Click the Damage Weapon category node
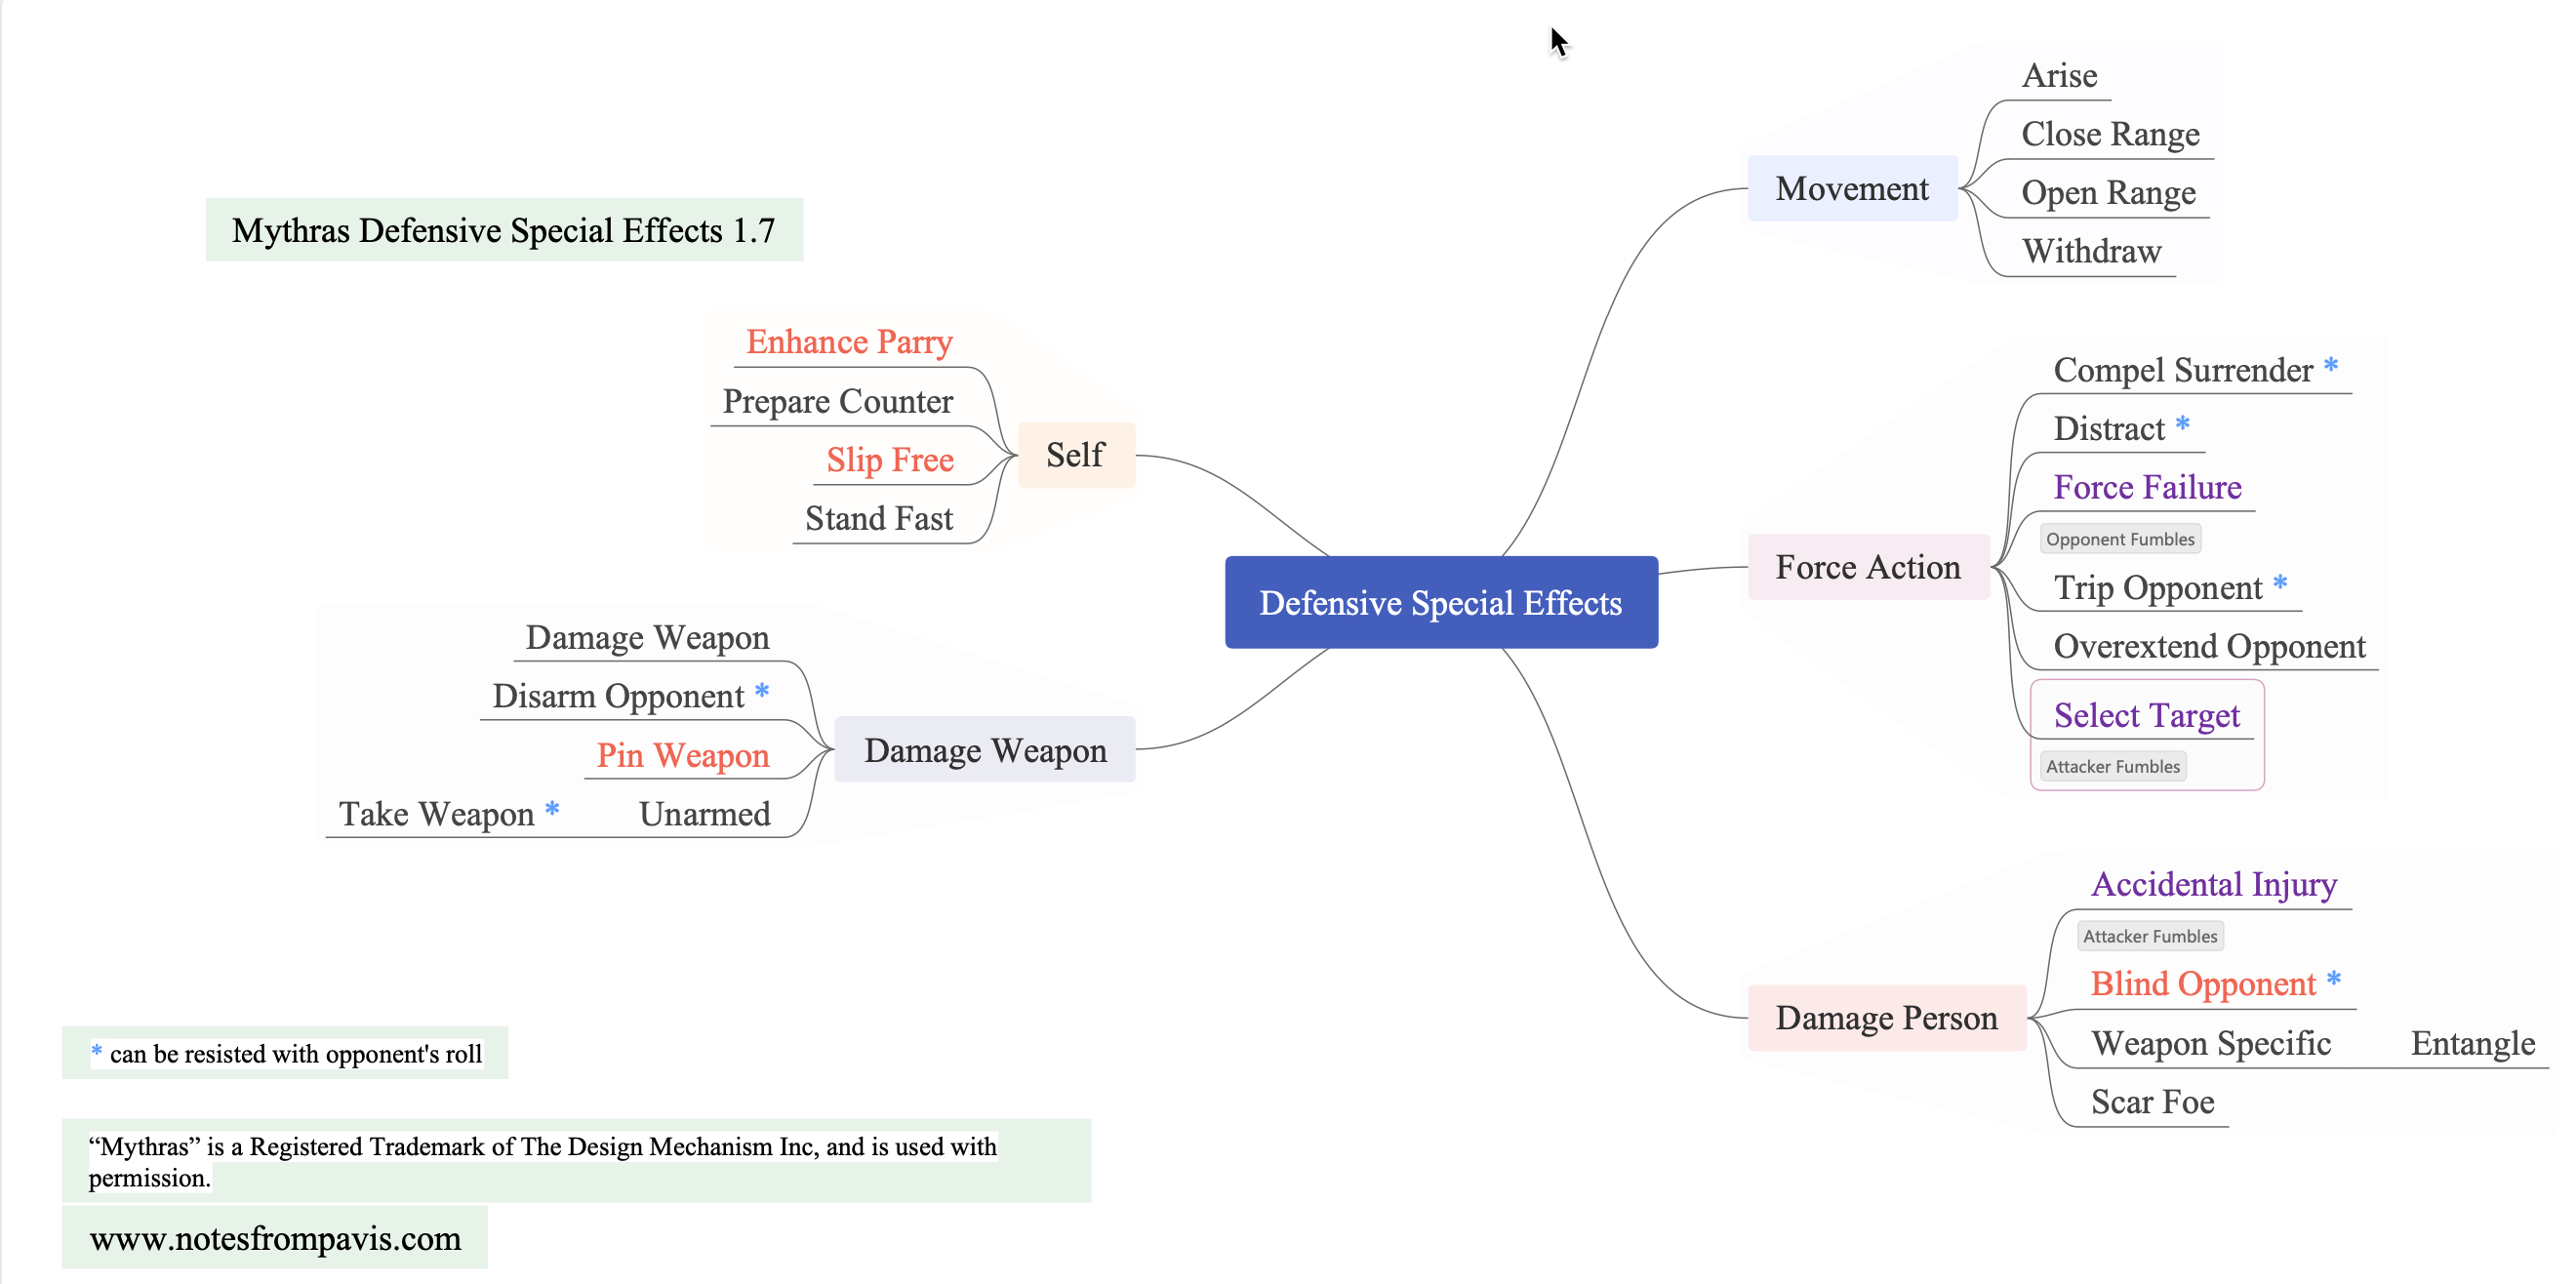Screen dimensions: 2576x1284 pos(984,750)
